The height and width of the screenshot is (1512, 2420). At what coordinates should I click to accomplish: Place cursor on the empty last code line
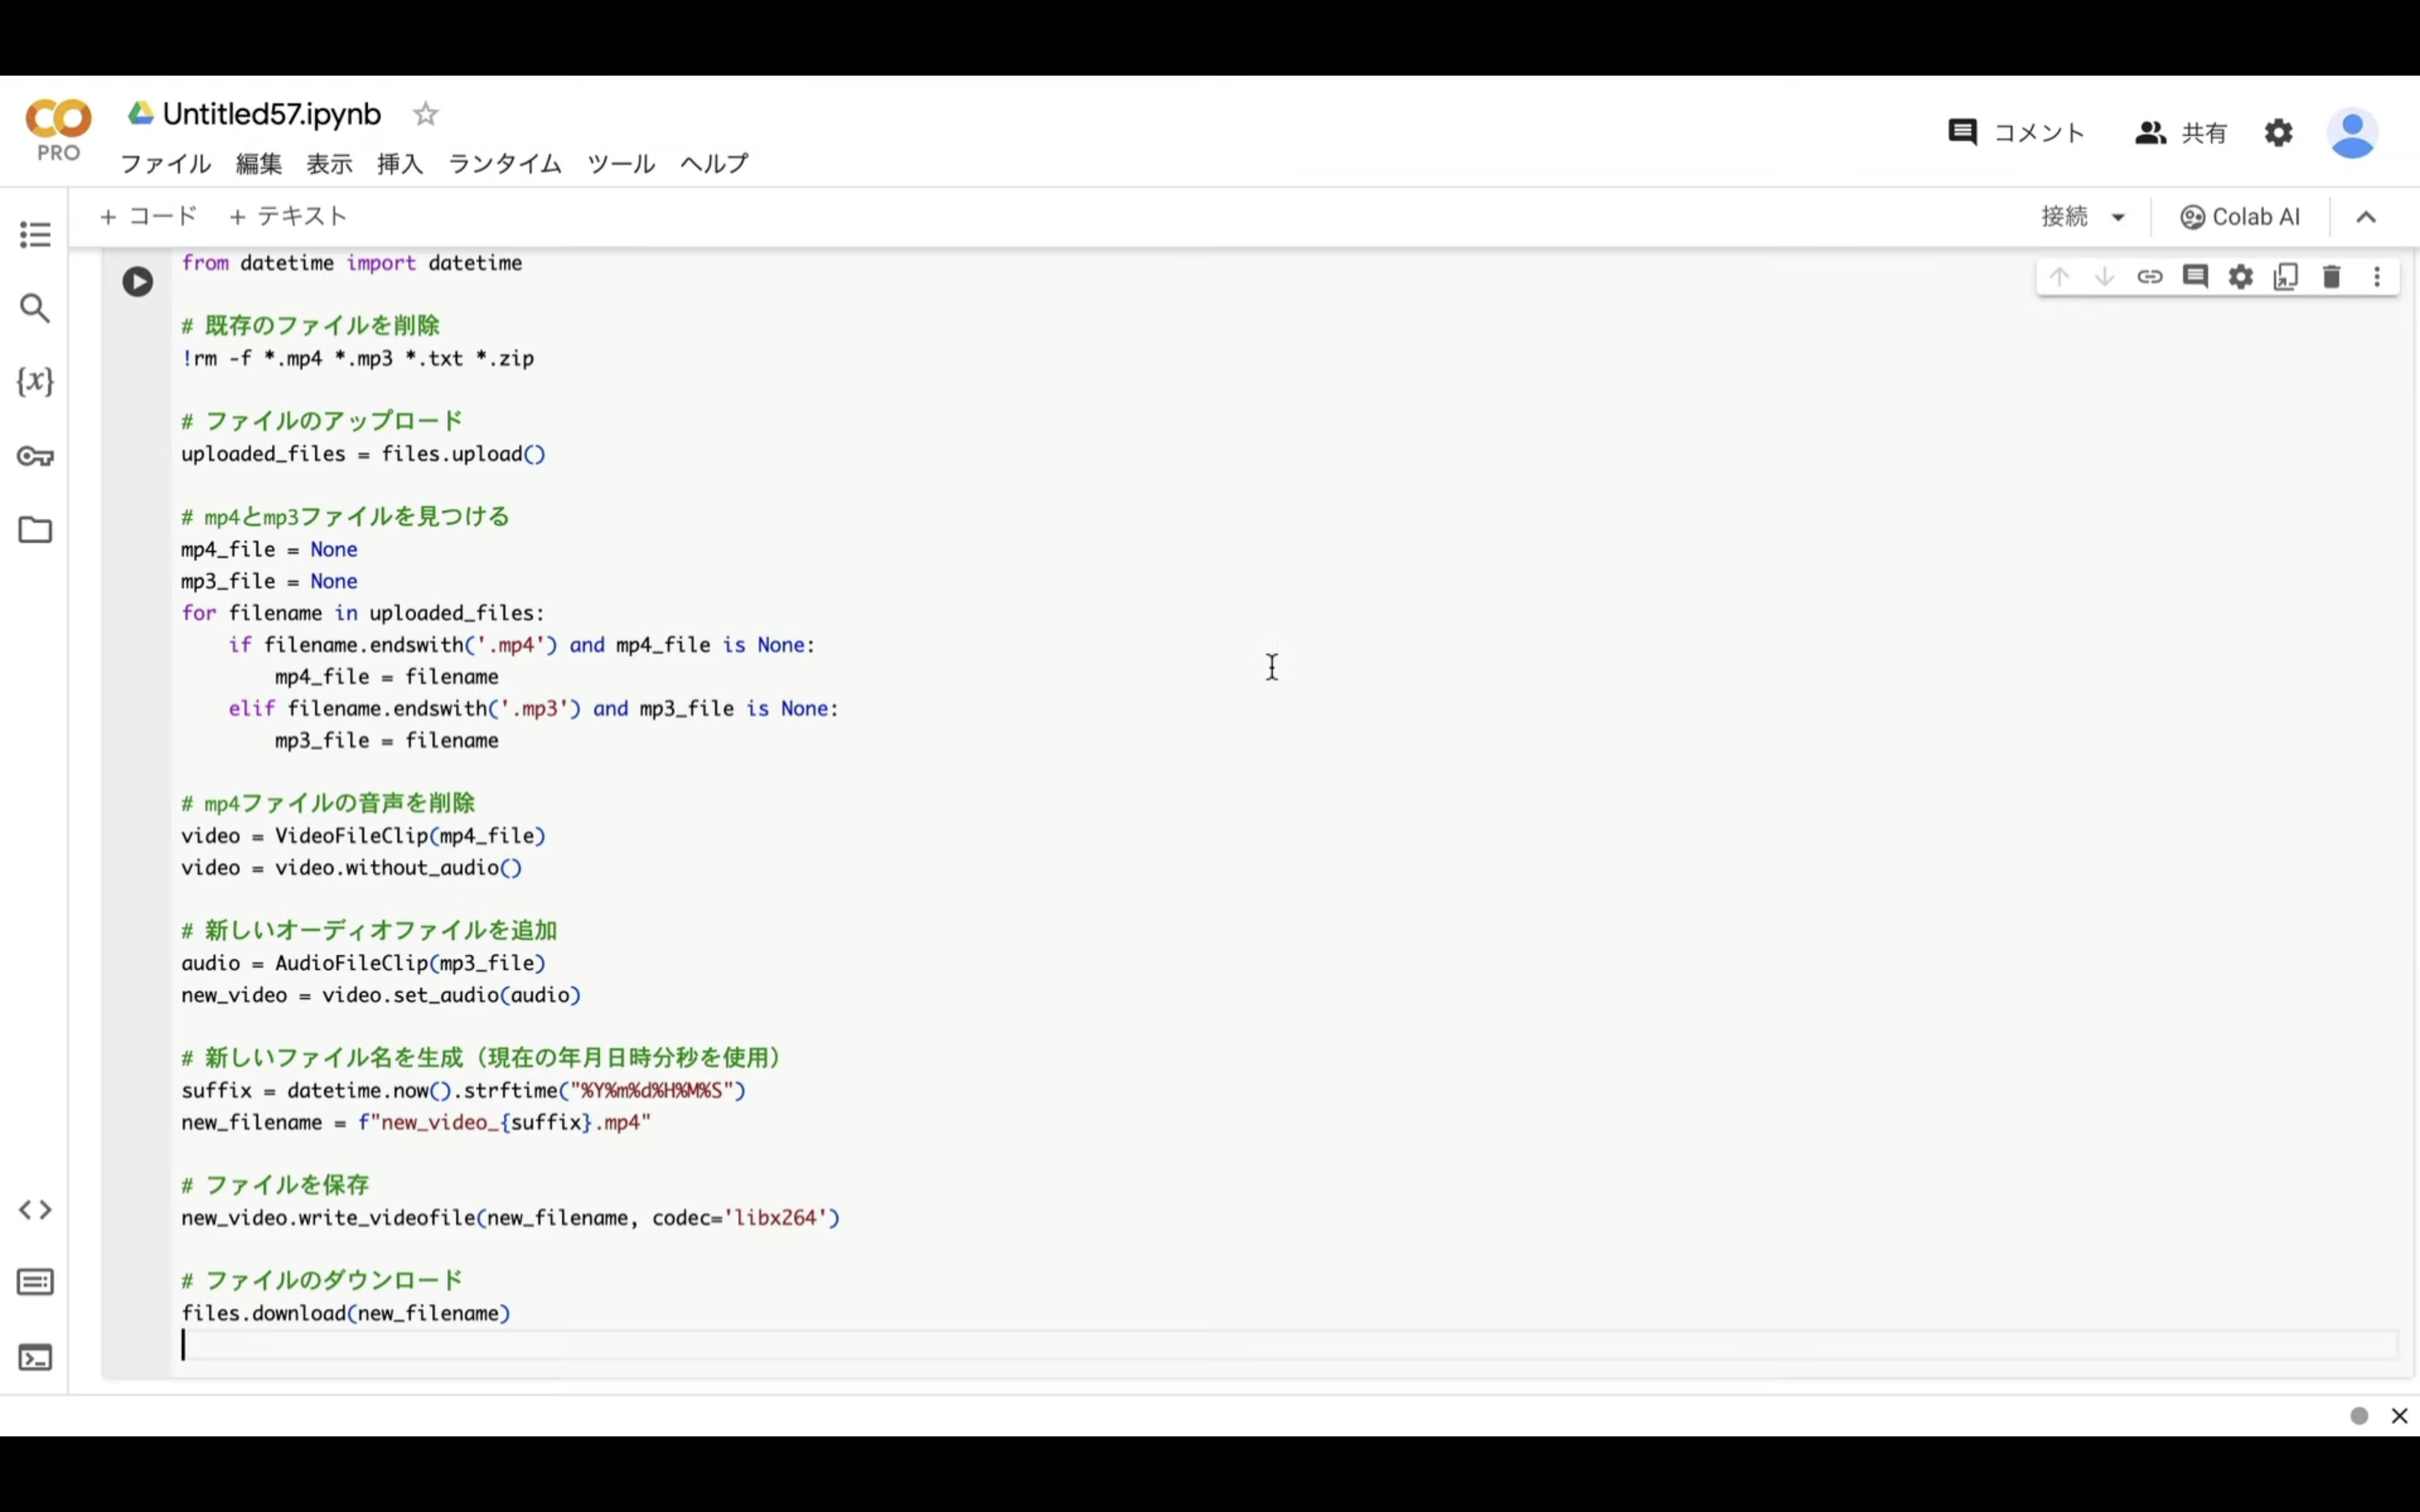(x=1288, y=1346)
